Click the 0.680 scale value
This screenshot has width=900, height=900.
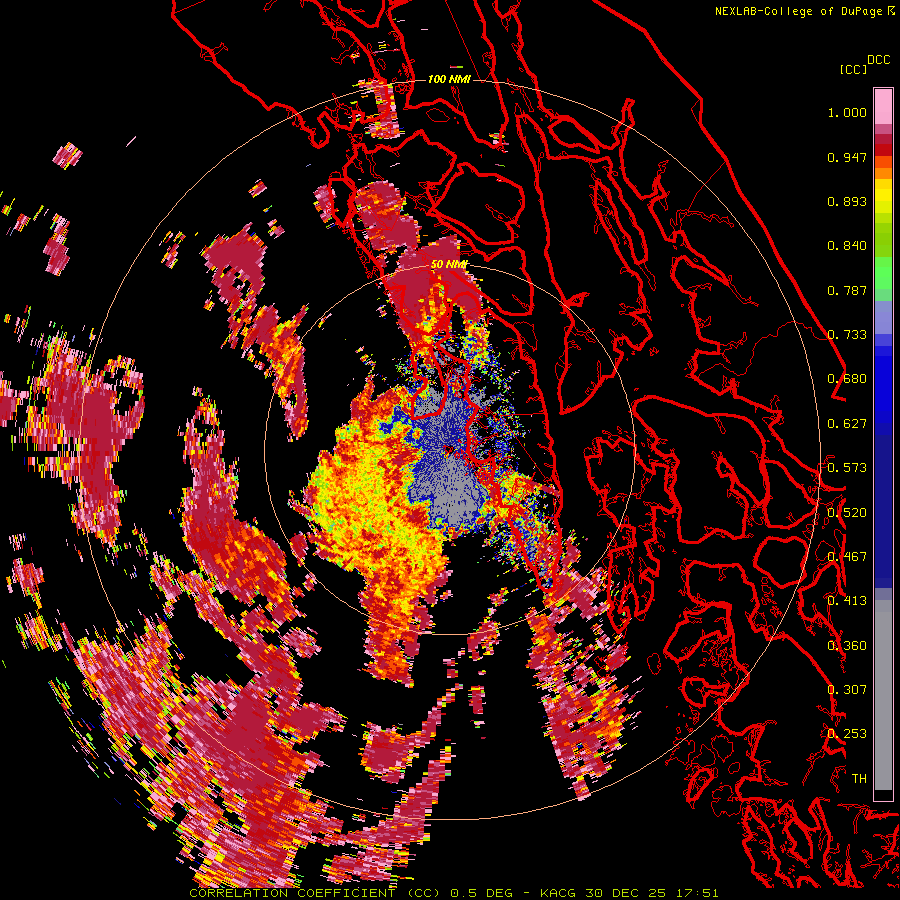[x=847, y=379]
